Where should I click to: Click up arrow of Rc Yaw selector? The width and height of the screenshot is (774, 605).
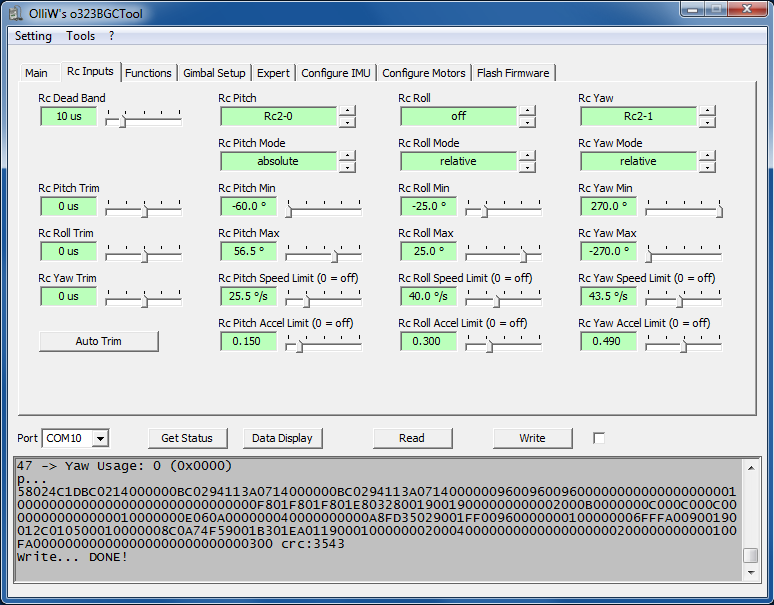coord(707,110)
